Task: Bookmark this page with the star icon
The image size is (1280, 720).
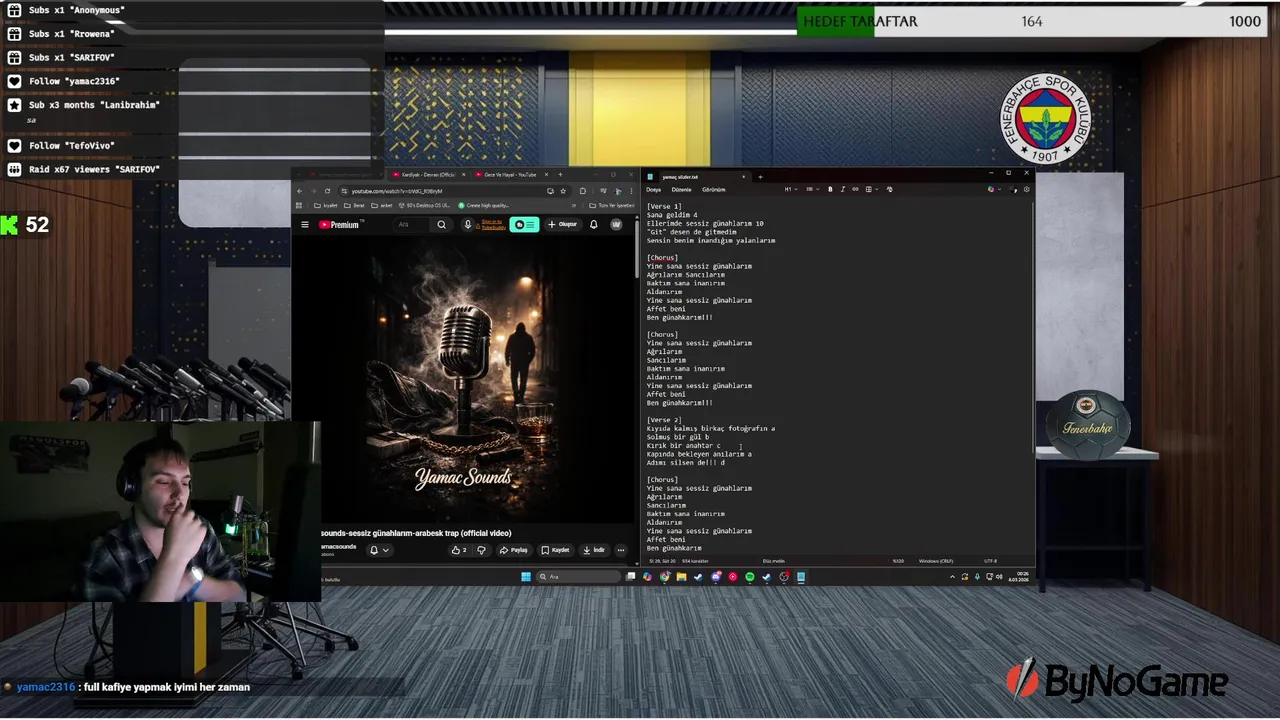Action: [x=563, y=191]
